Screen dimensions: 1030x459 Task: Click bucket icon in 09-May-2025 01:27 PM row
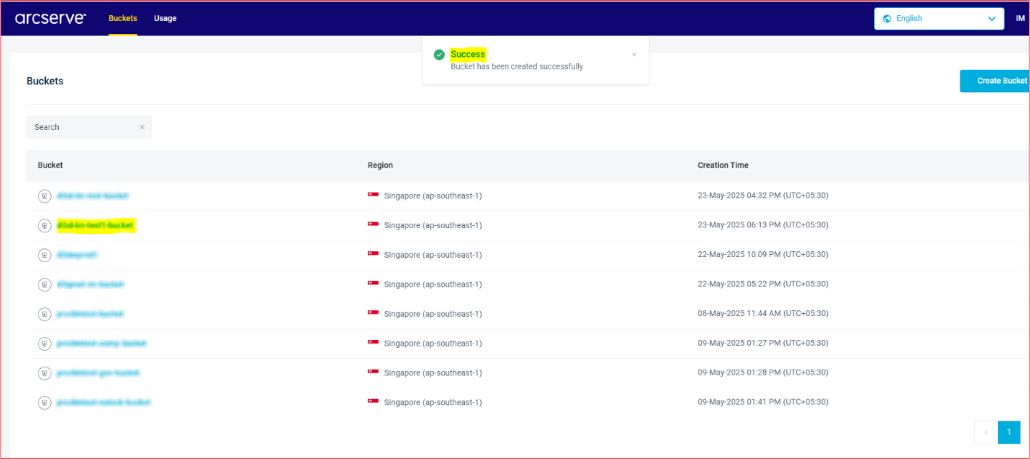(44, 343)
